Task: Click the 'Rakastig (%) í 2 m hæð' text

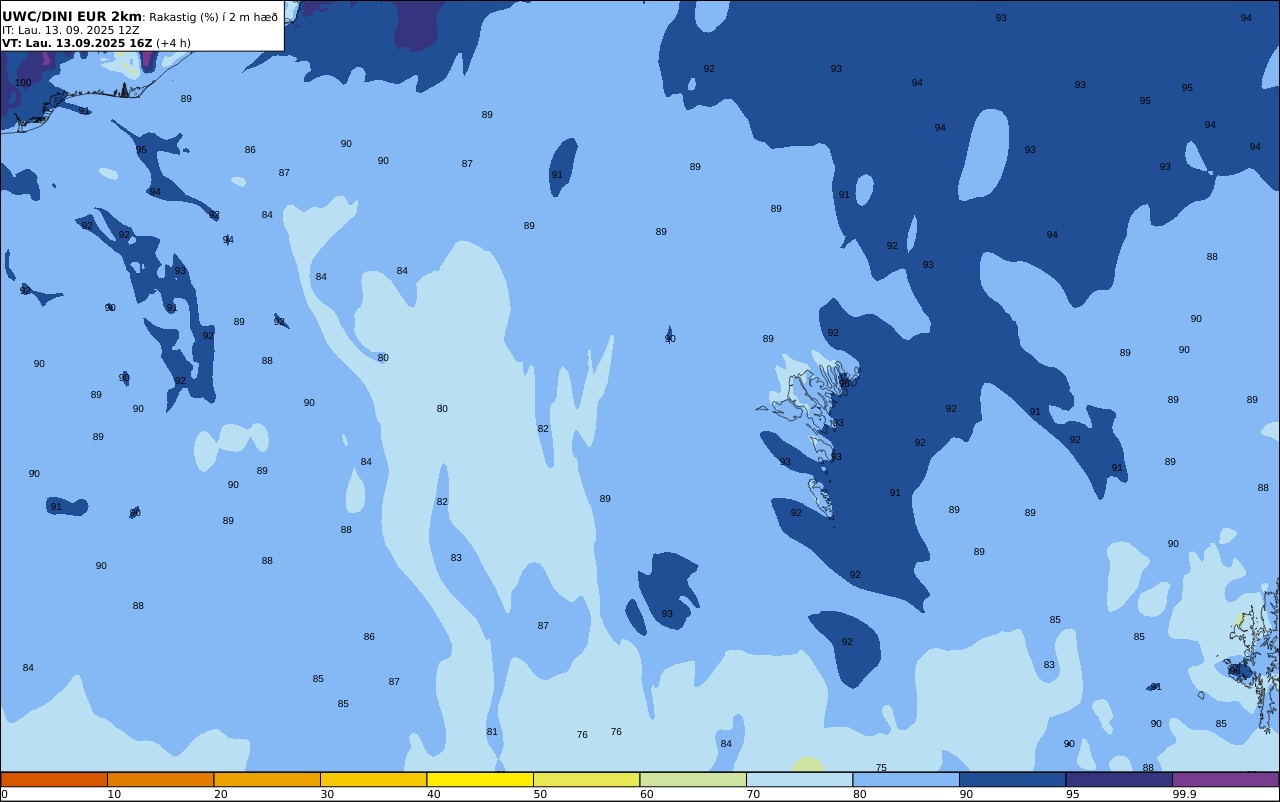Action: click(x=214, y=17)
